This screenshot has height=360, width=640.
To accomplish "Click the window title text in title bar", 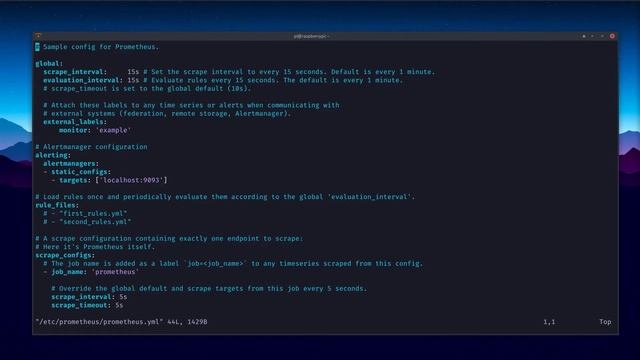I will pyautogui.click(x=311, y=36).
